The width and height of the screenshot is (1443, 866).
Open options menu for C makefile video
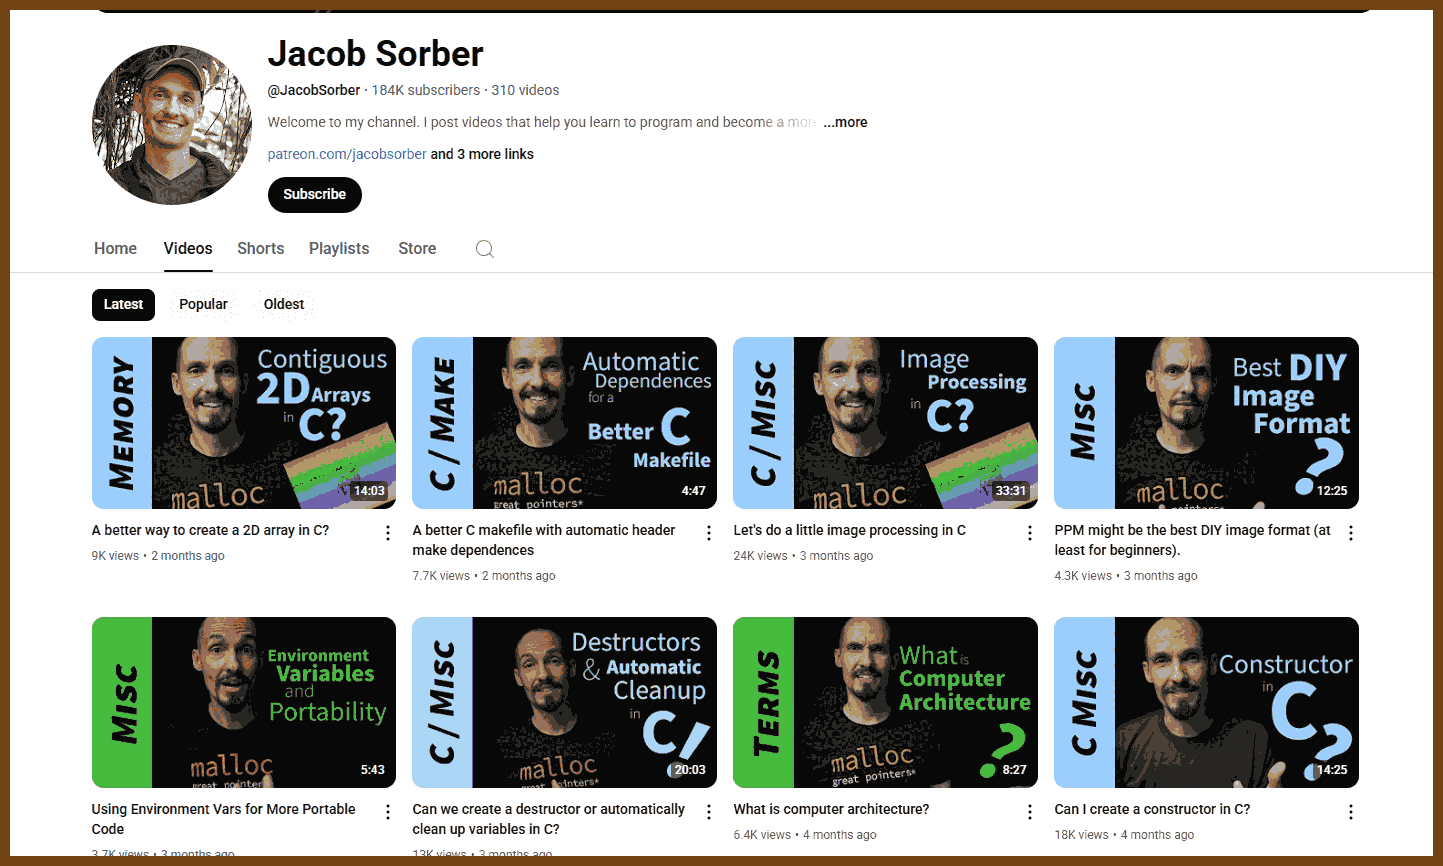tap(709, 533)
